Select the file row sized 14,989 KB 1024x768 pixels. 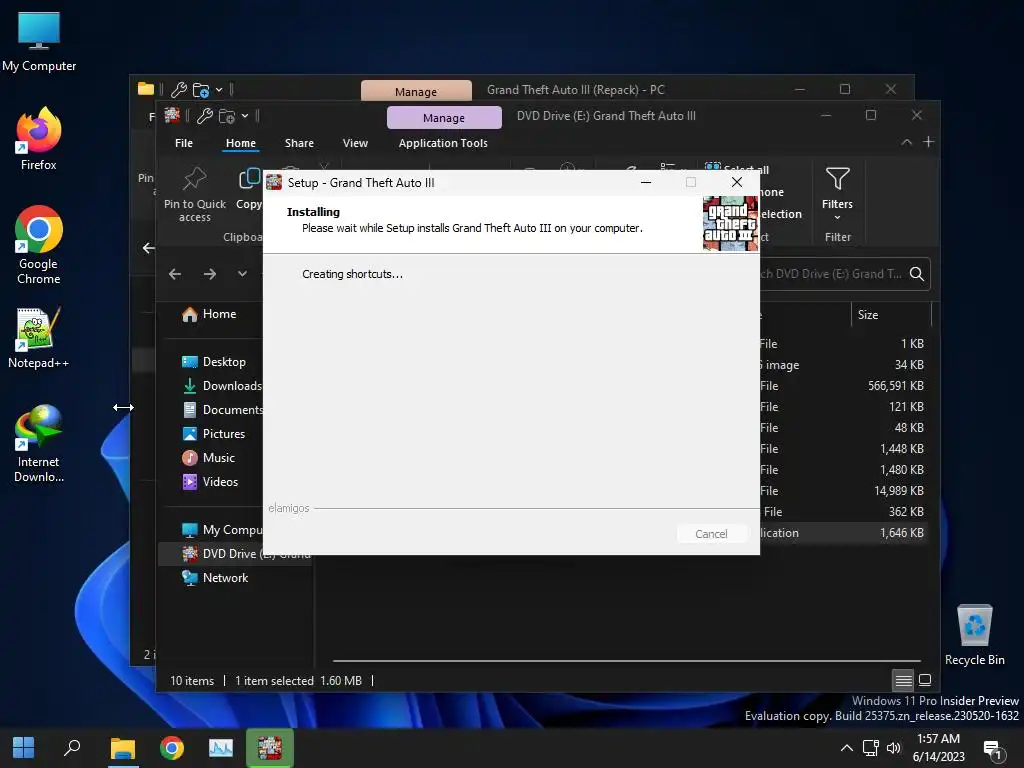[843, 491]
